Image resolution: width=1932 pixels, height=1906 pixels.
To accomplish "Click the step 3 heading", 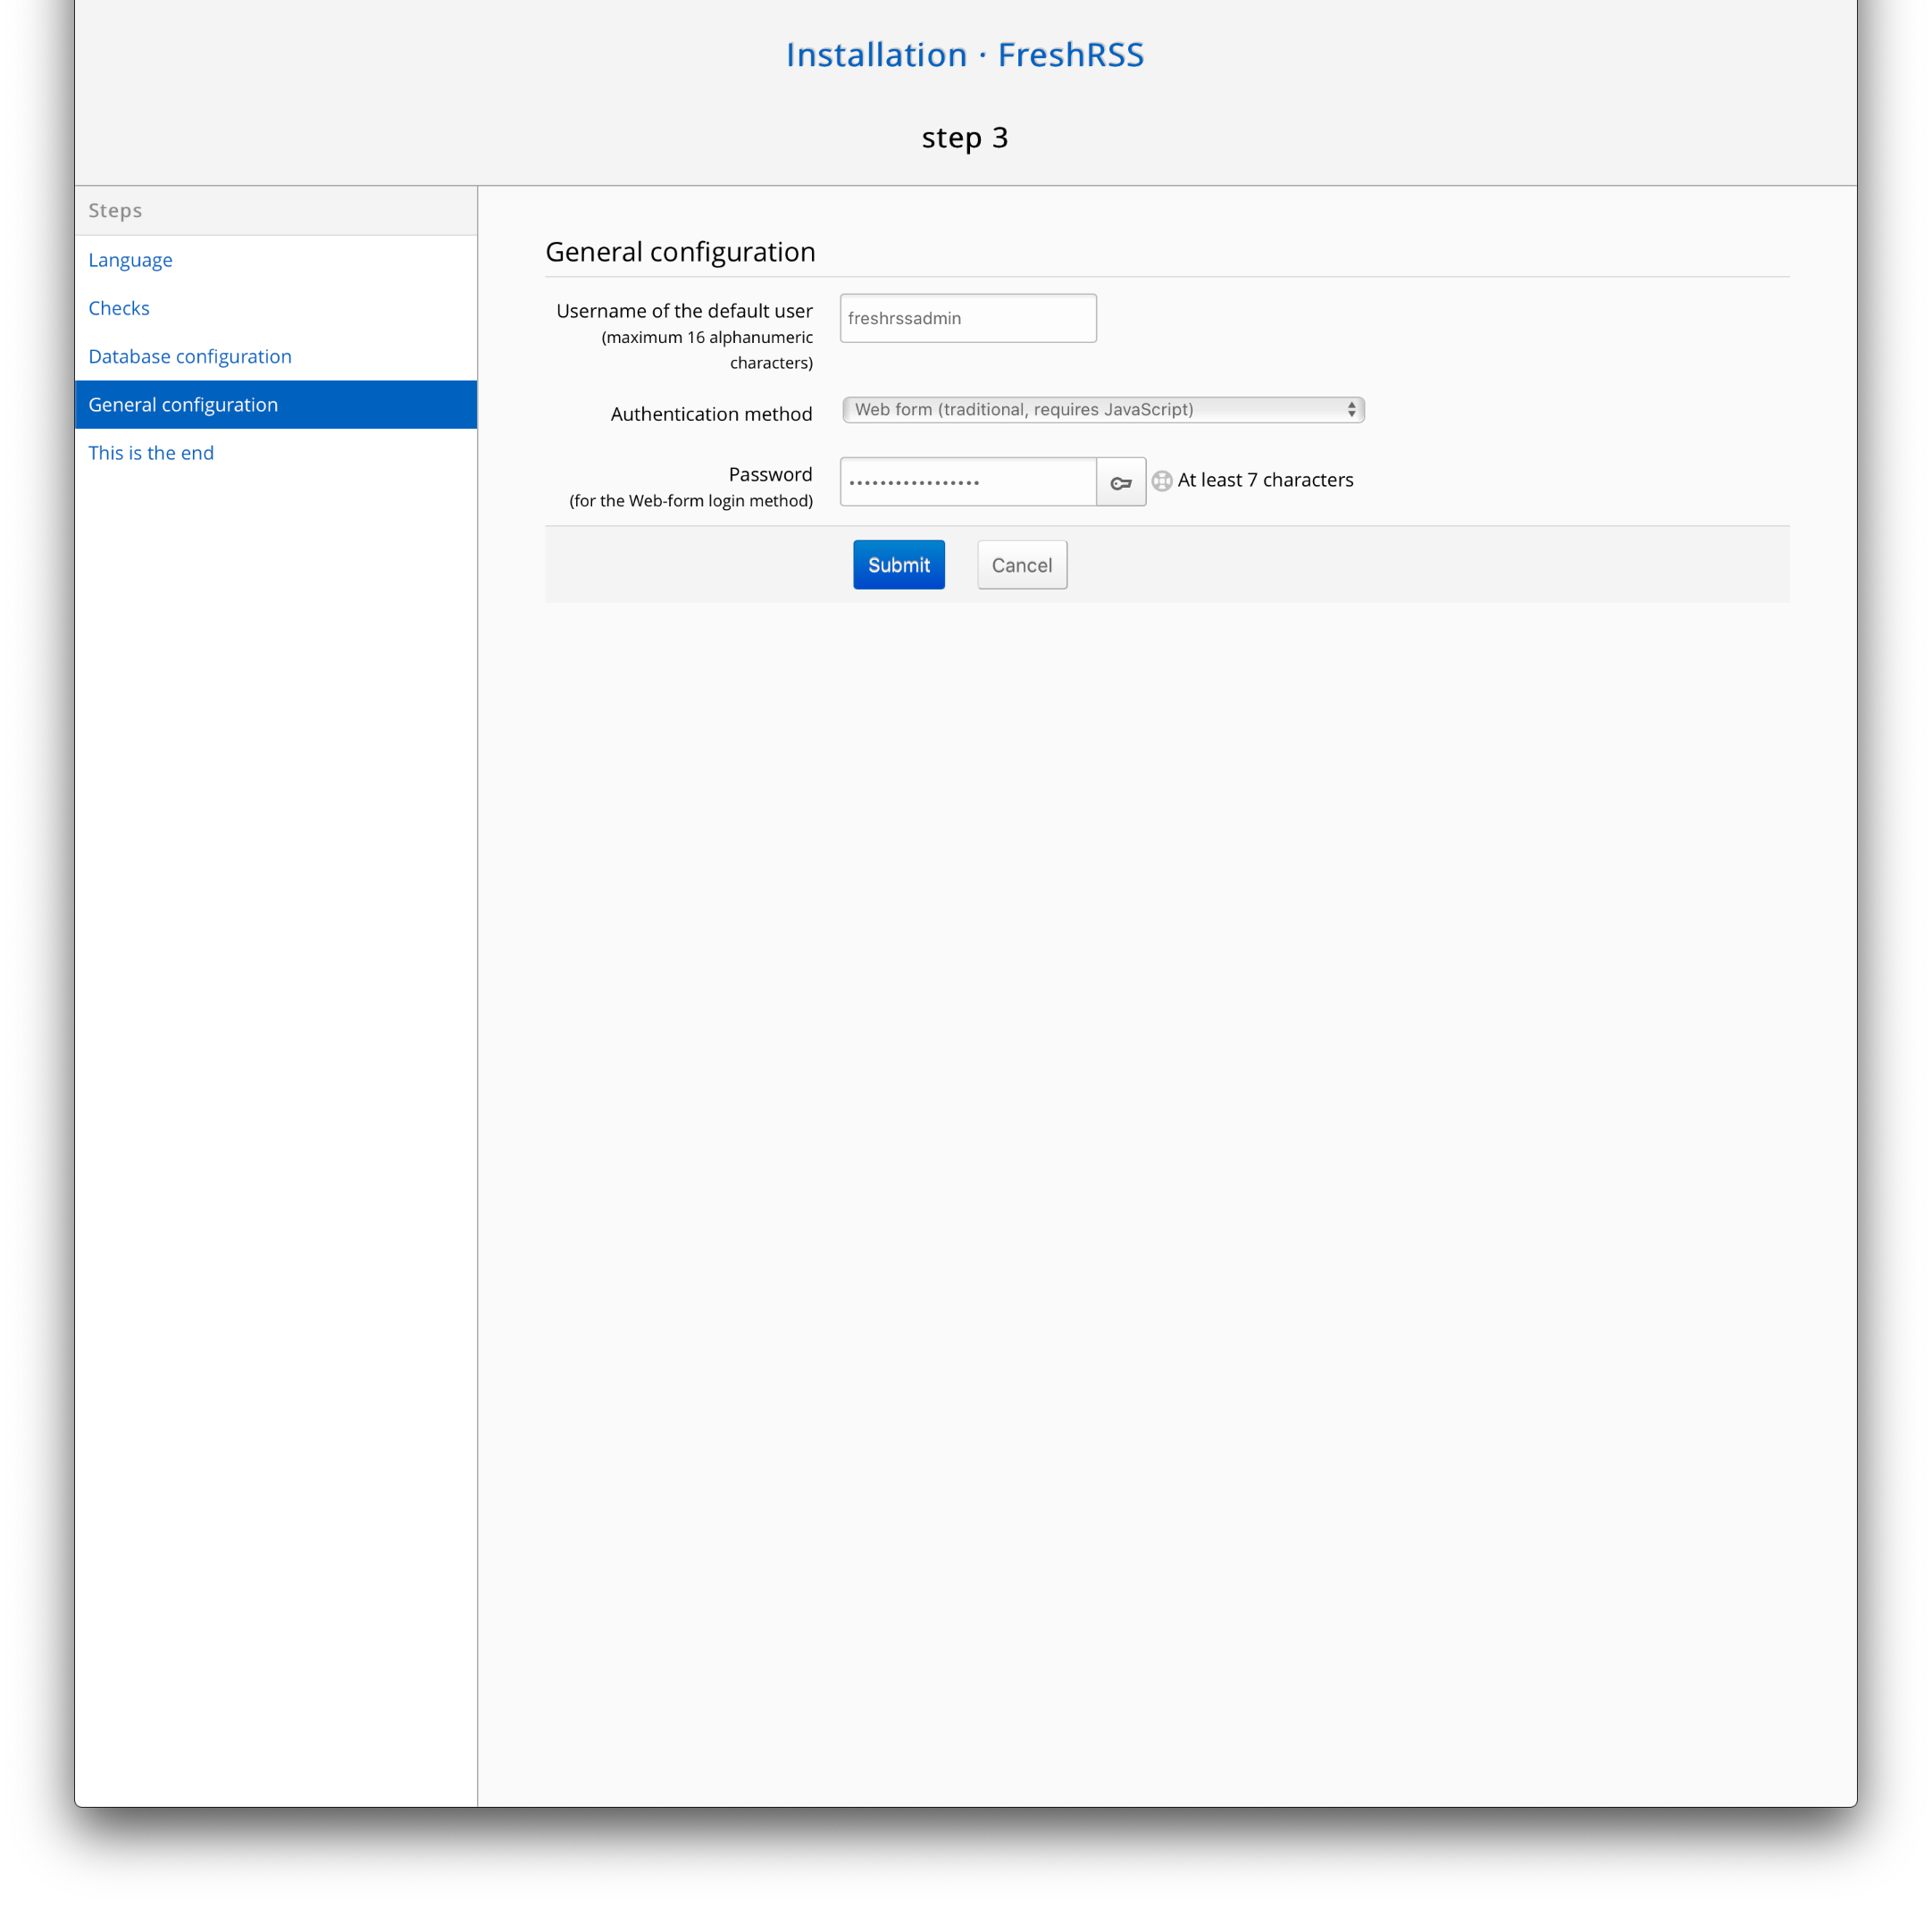I will click(x=965, y=137).
